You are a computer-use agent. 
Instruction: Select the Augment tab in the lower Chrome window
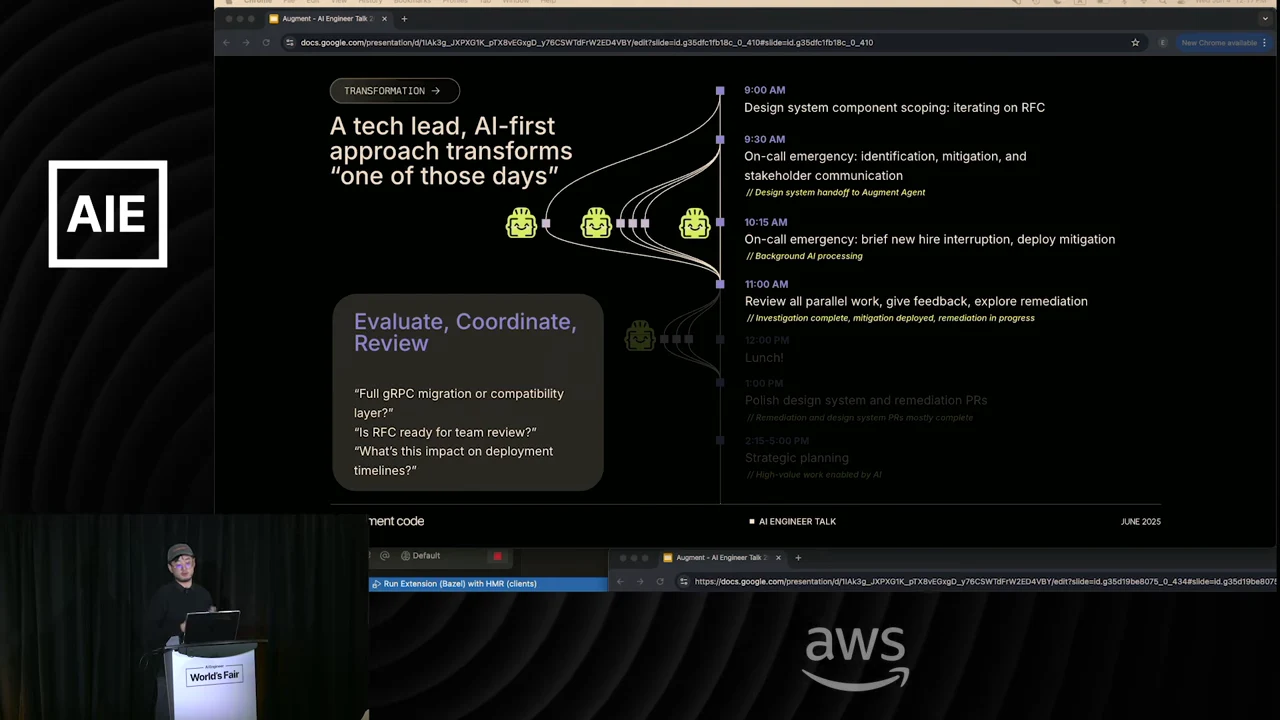722,557
